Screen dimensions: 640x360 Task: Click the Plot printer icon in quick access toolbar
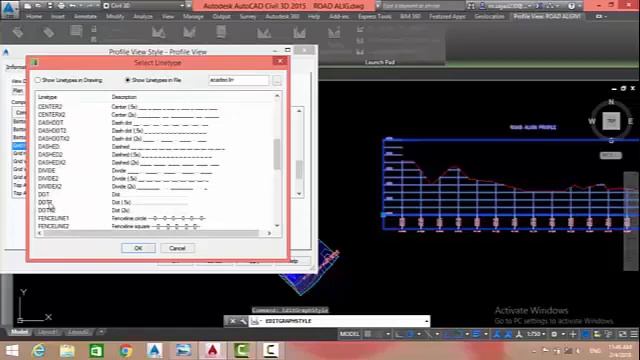point(61,6)
